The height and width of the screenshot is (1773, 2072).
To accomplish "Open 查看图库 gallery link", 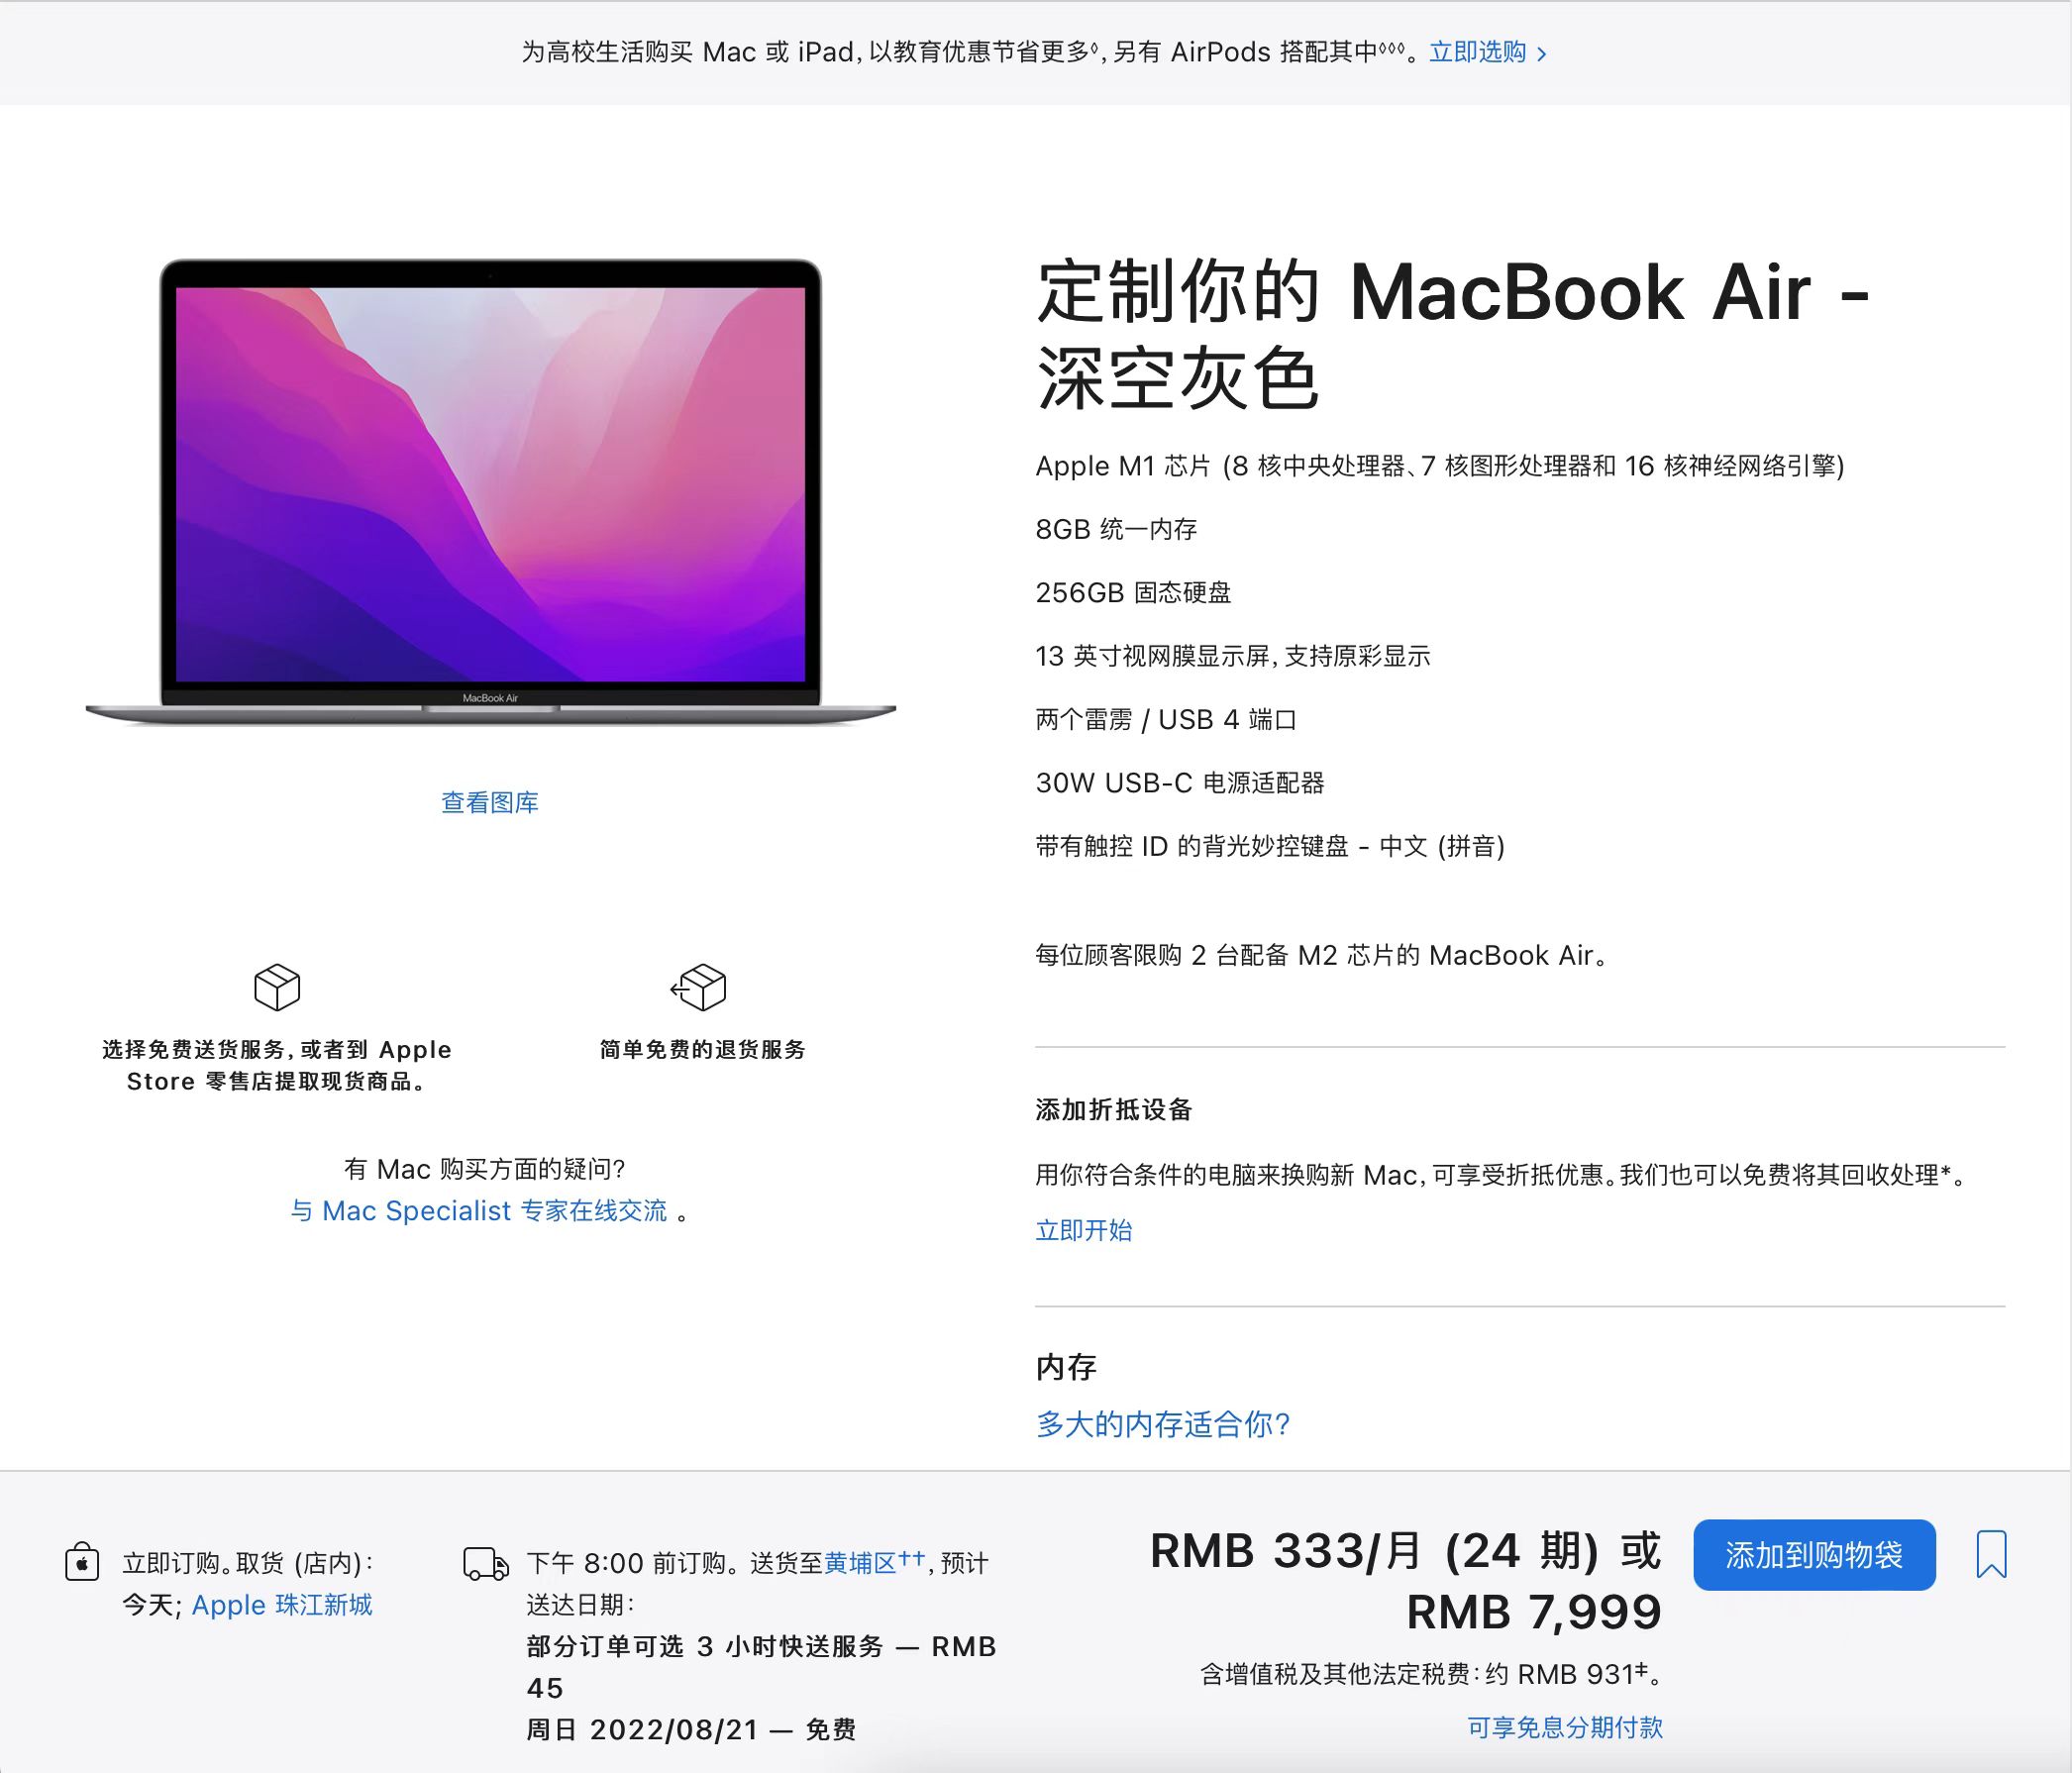I will (490, 802).
